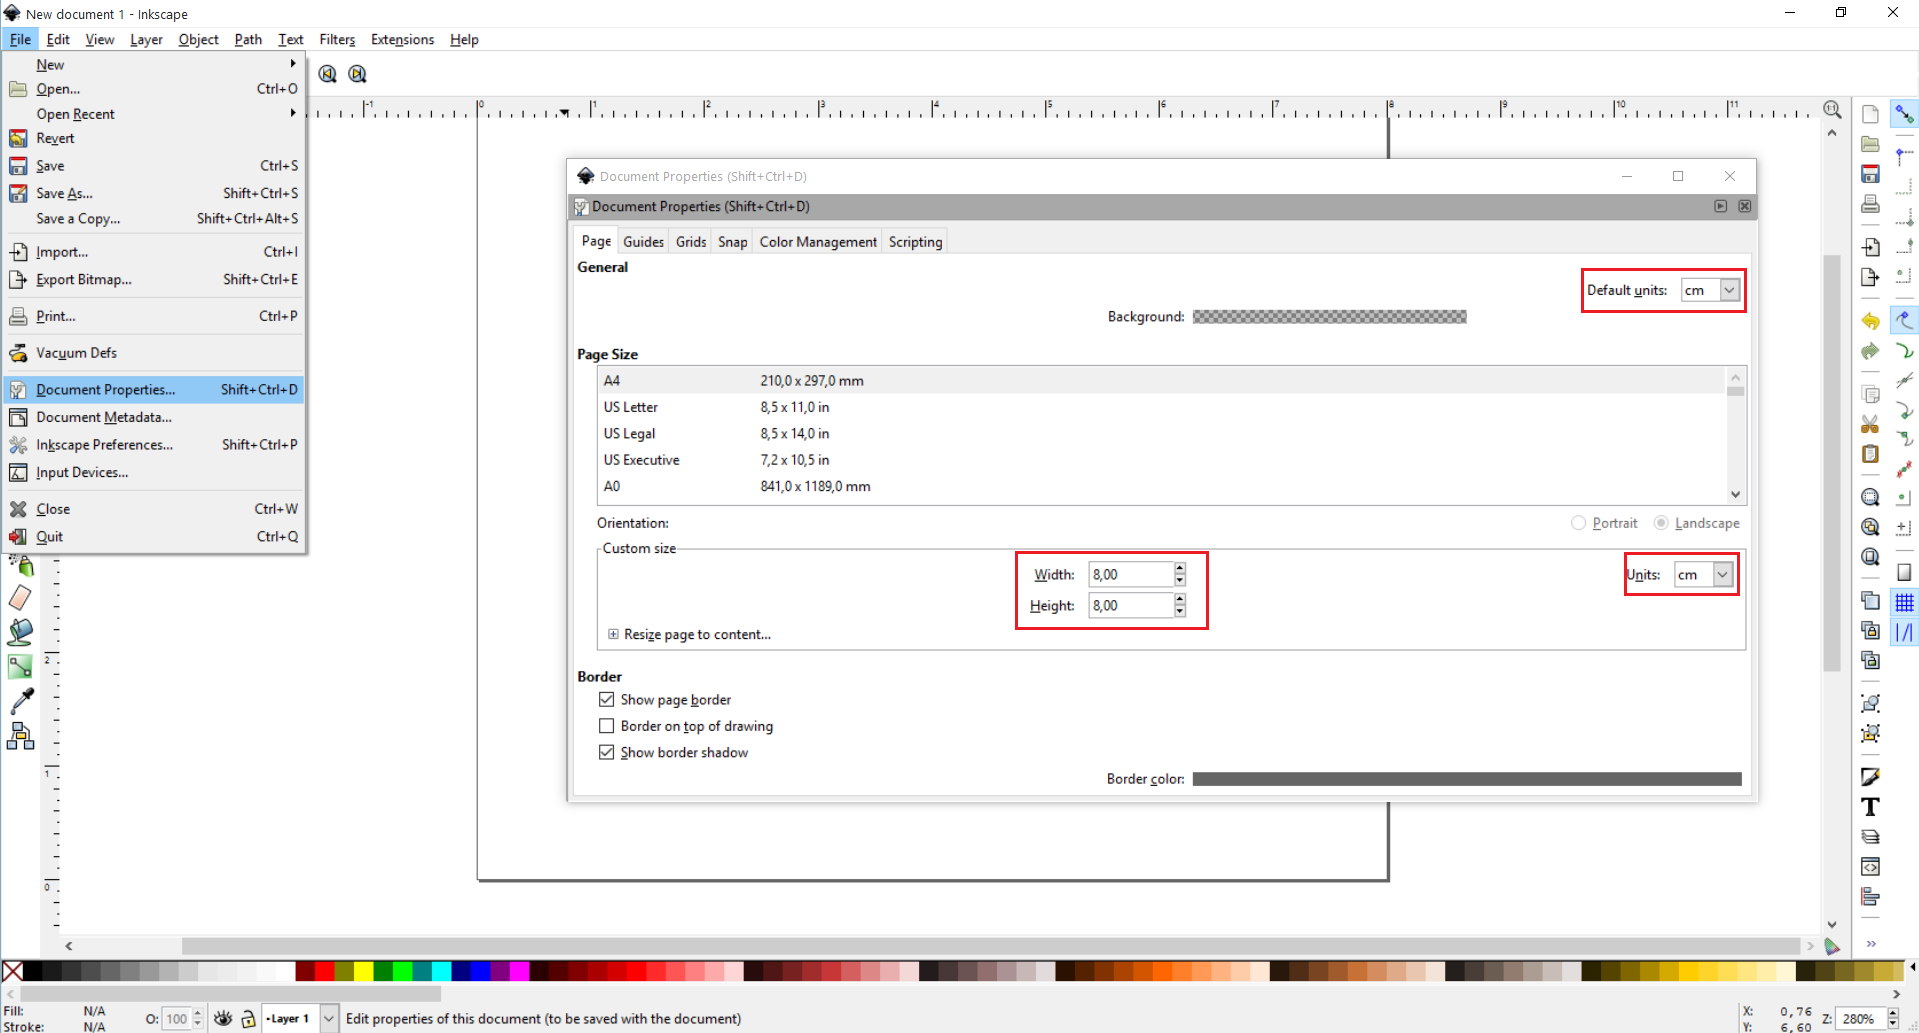Image resolution: width=1919 pixels, height=1033 pixels.
Task: Select the Calligraphy/Spray tool in the toolbox
Action: (20, 566)
